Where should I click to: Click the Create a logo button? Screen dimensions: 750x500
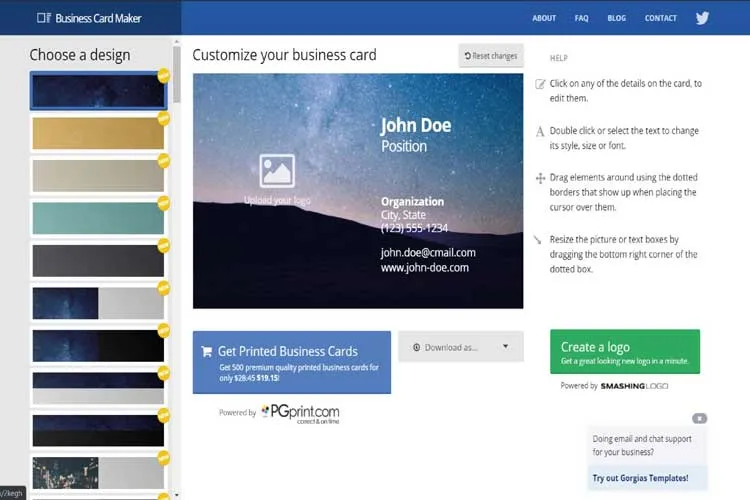(625, 352)
